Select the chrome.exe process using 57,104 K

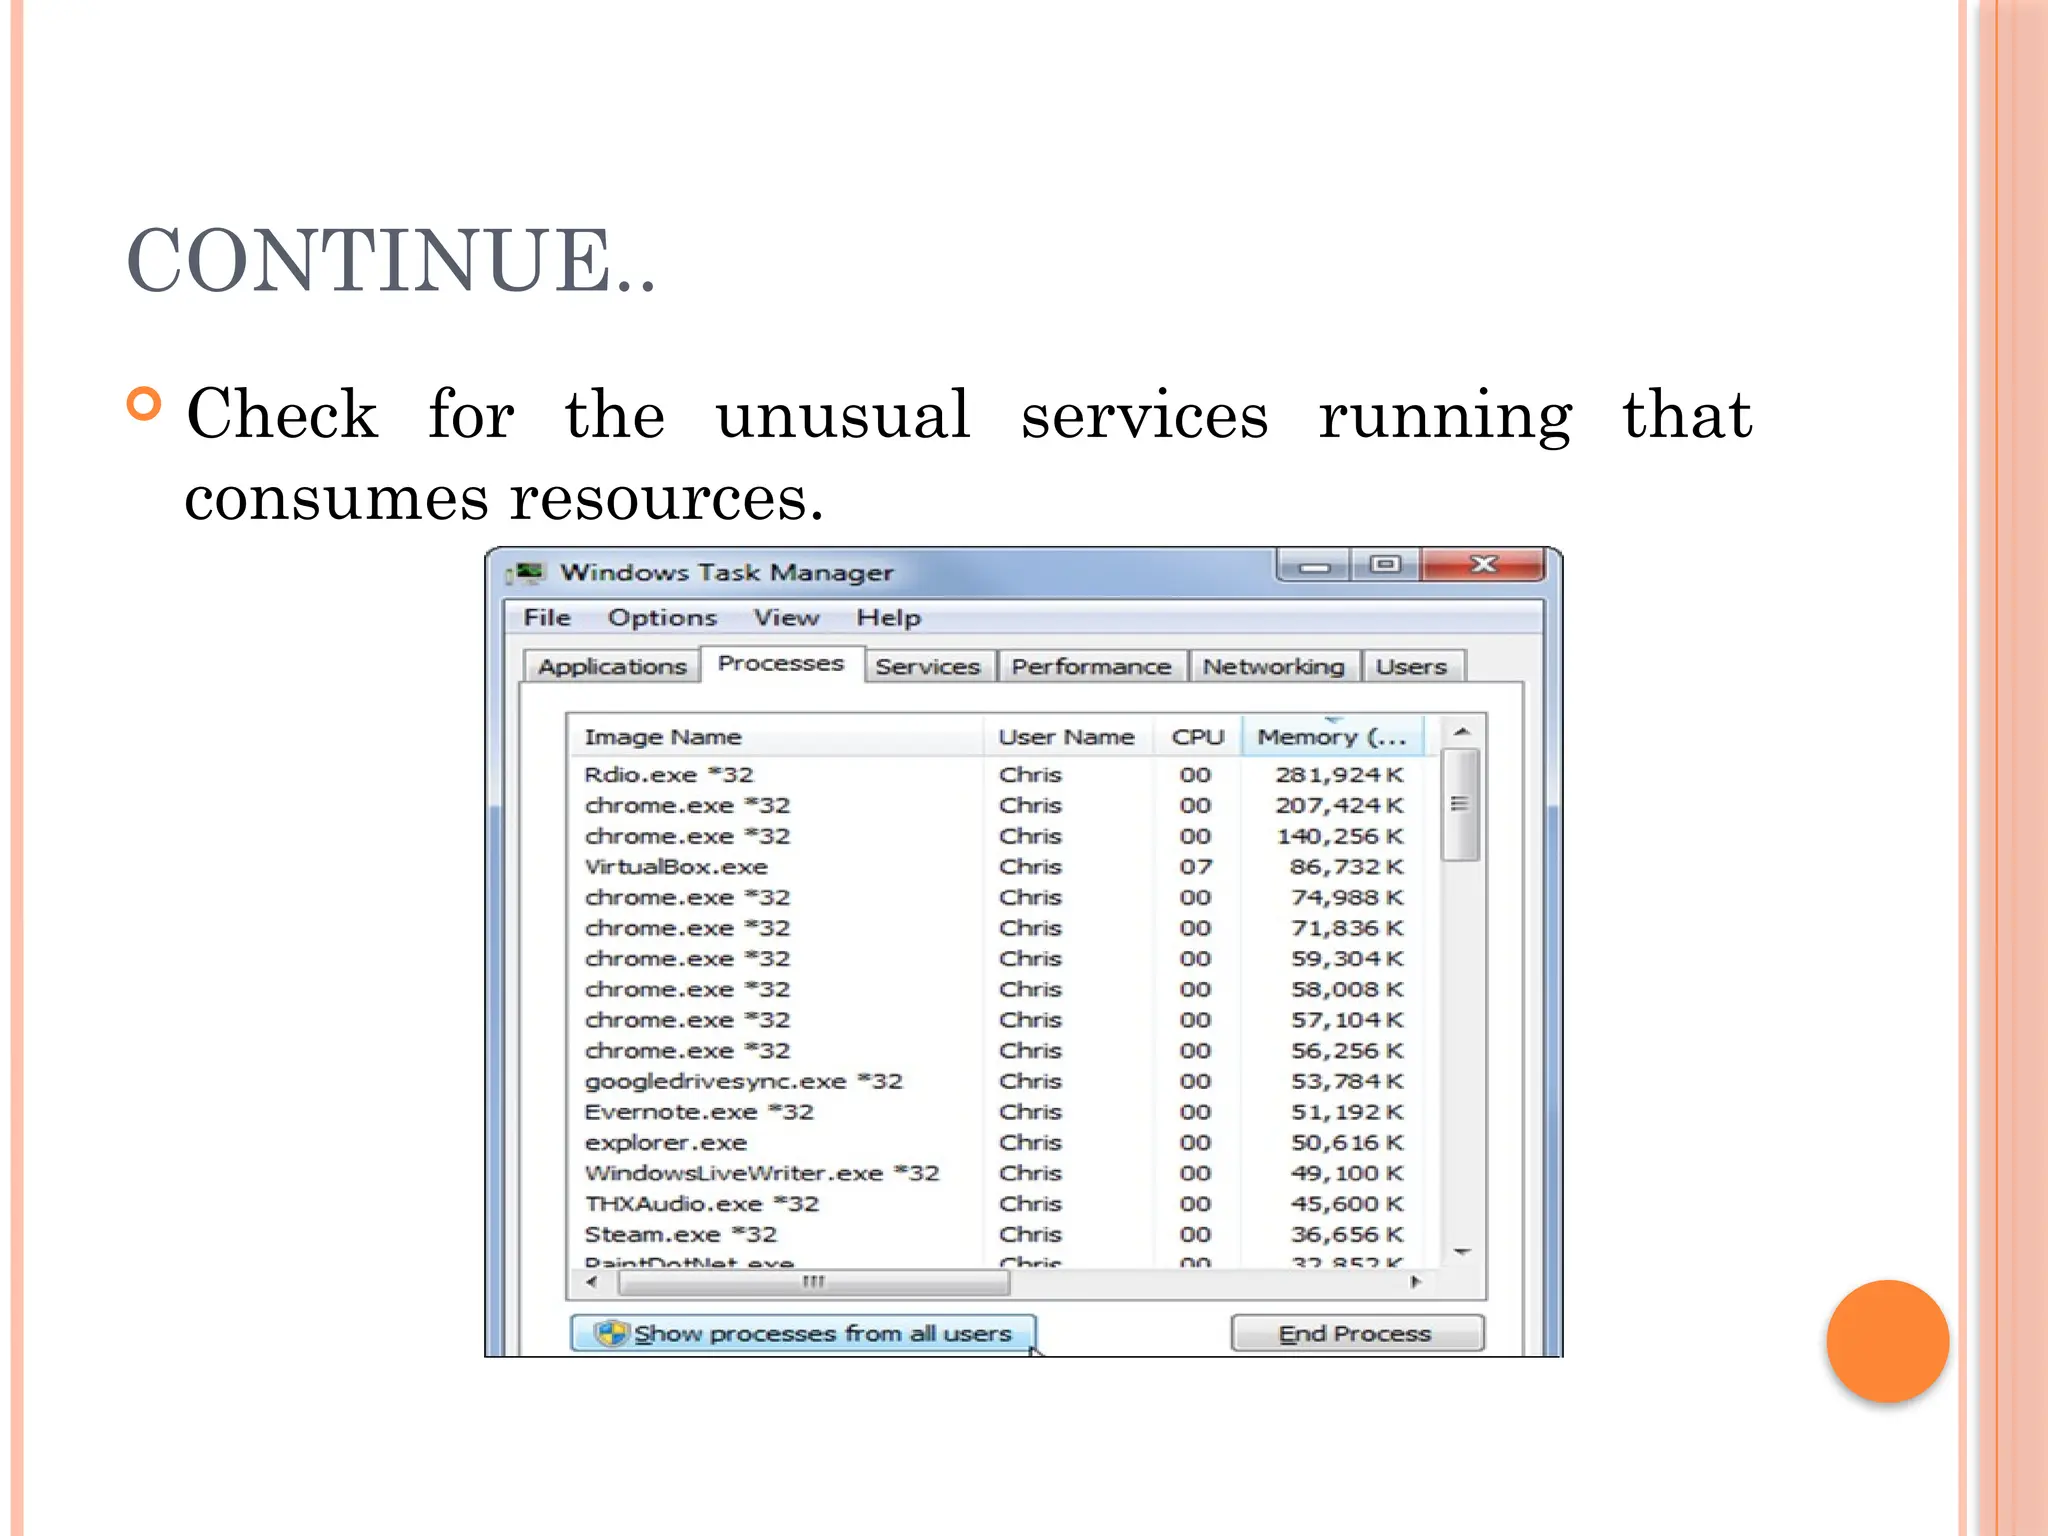point(1005,1020)
